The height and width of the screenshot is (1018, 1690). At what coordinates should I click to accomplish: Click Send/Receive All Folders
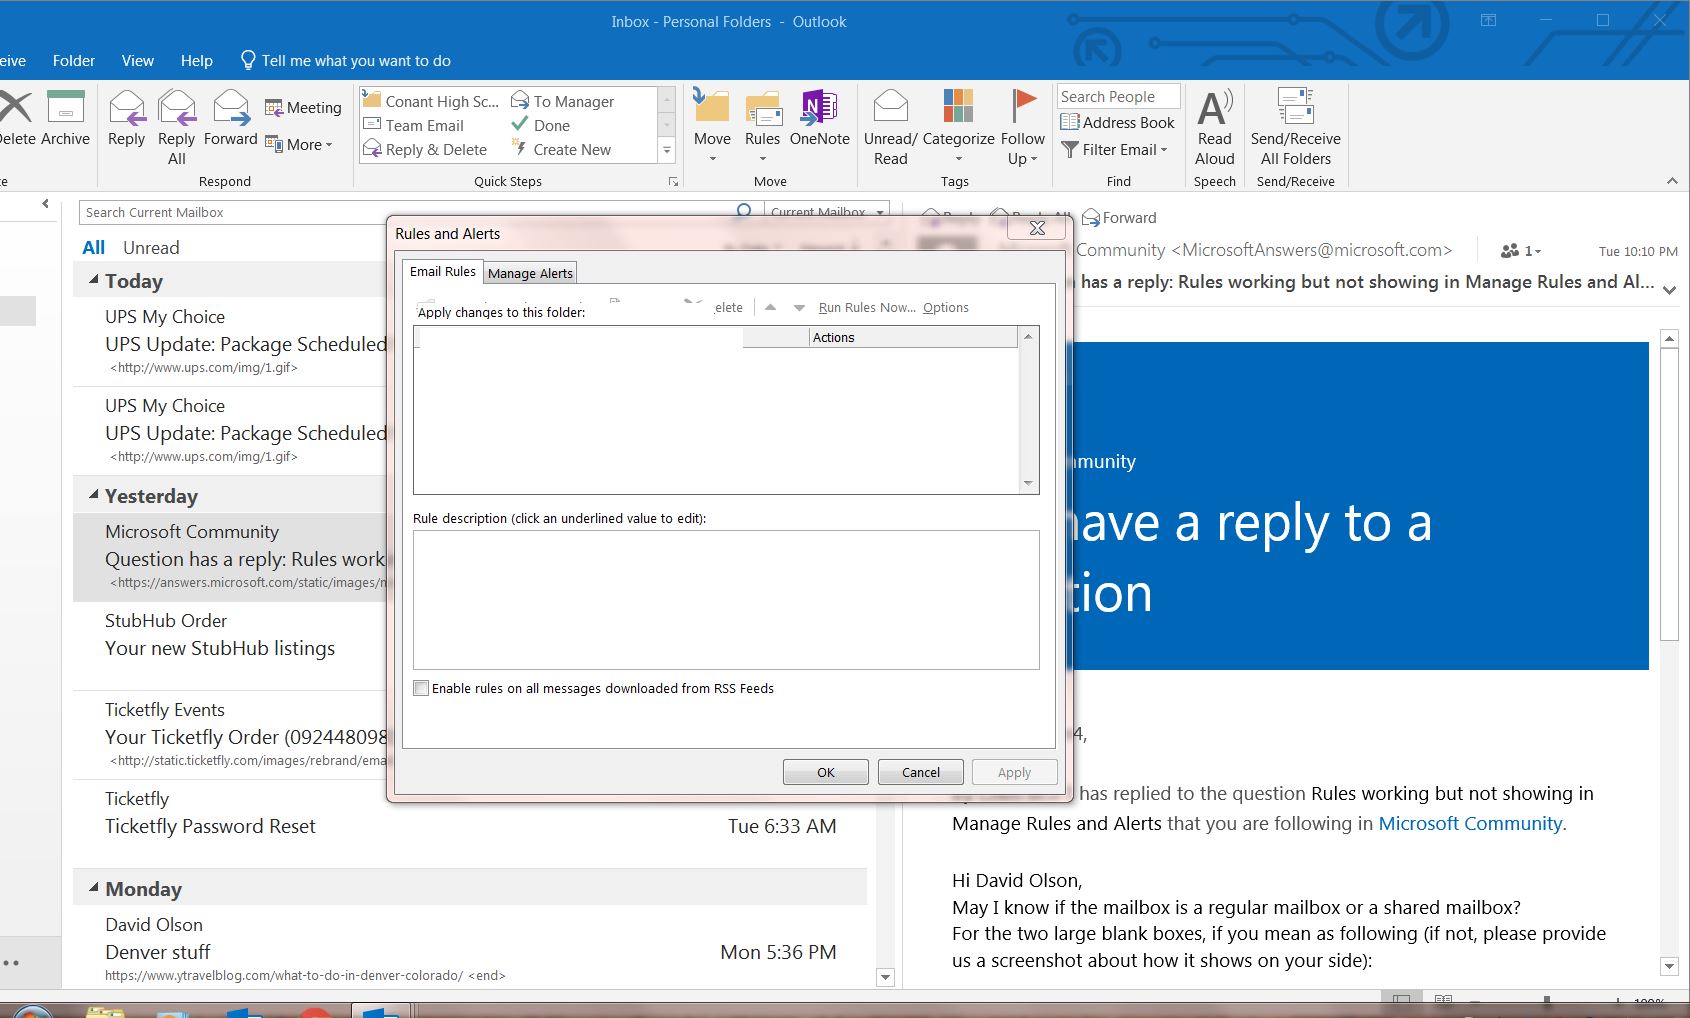point(1295,127)
